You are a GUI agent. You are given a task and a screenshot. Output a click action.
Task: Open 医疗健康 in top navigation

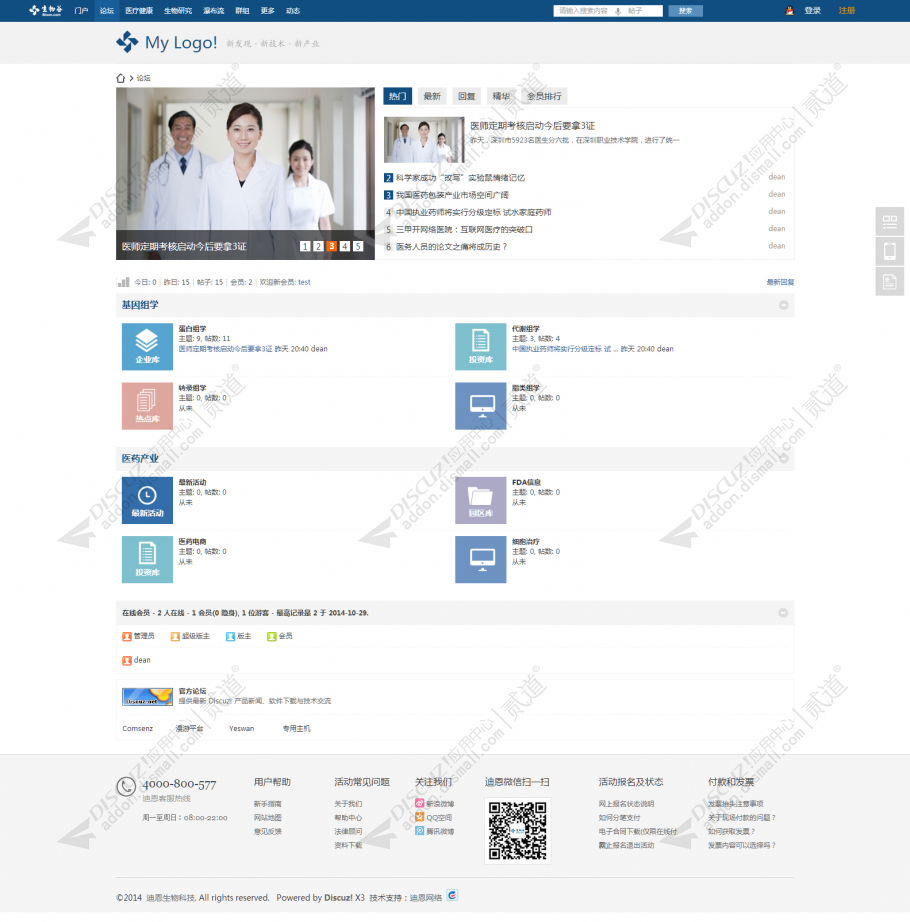click(x=139, y=11)
